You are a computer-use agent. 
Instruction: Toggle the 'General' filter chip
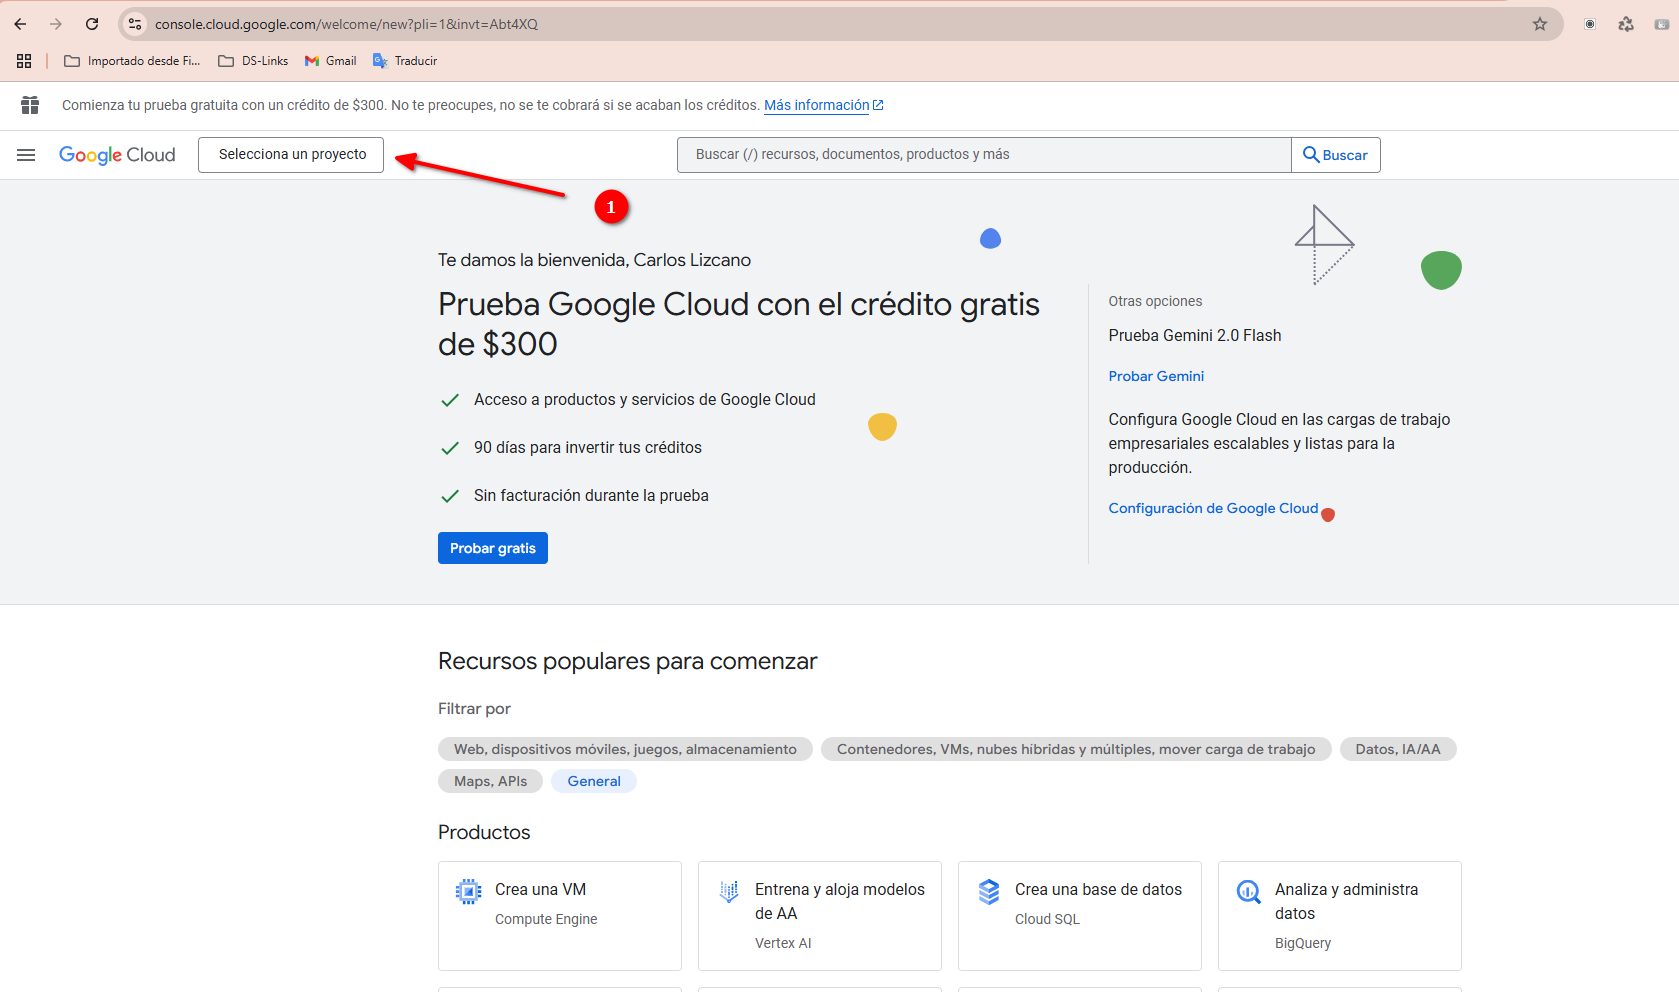point(594,781)
